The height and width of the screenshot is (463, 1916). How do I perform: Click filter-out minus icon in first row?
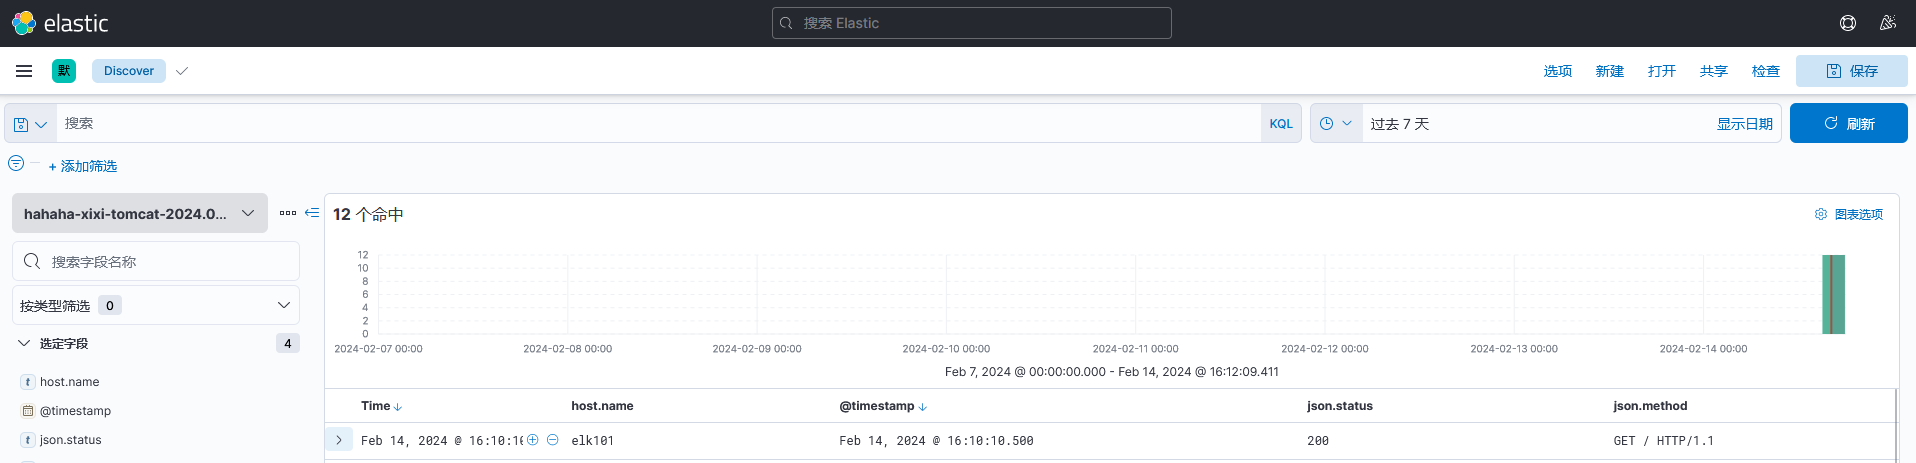[x=552, y=440]
